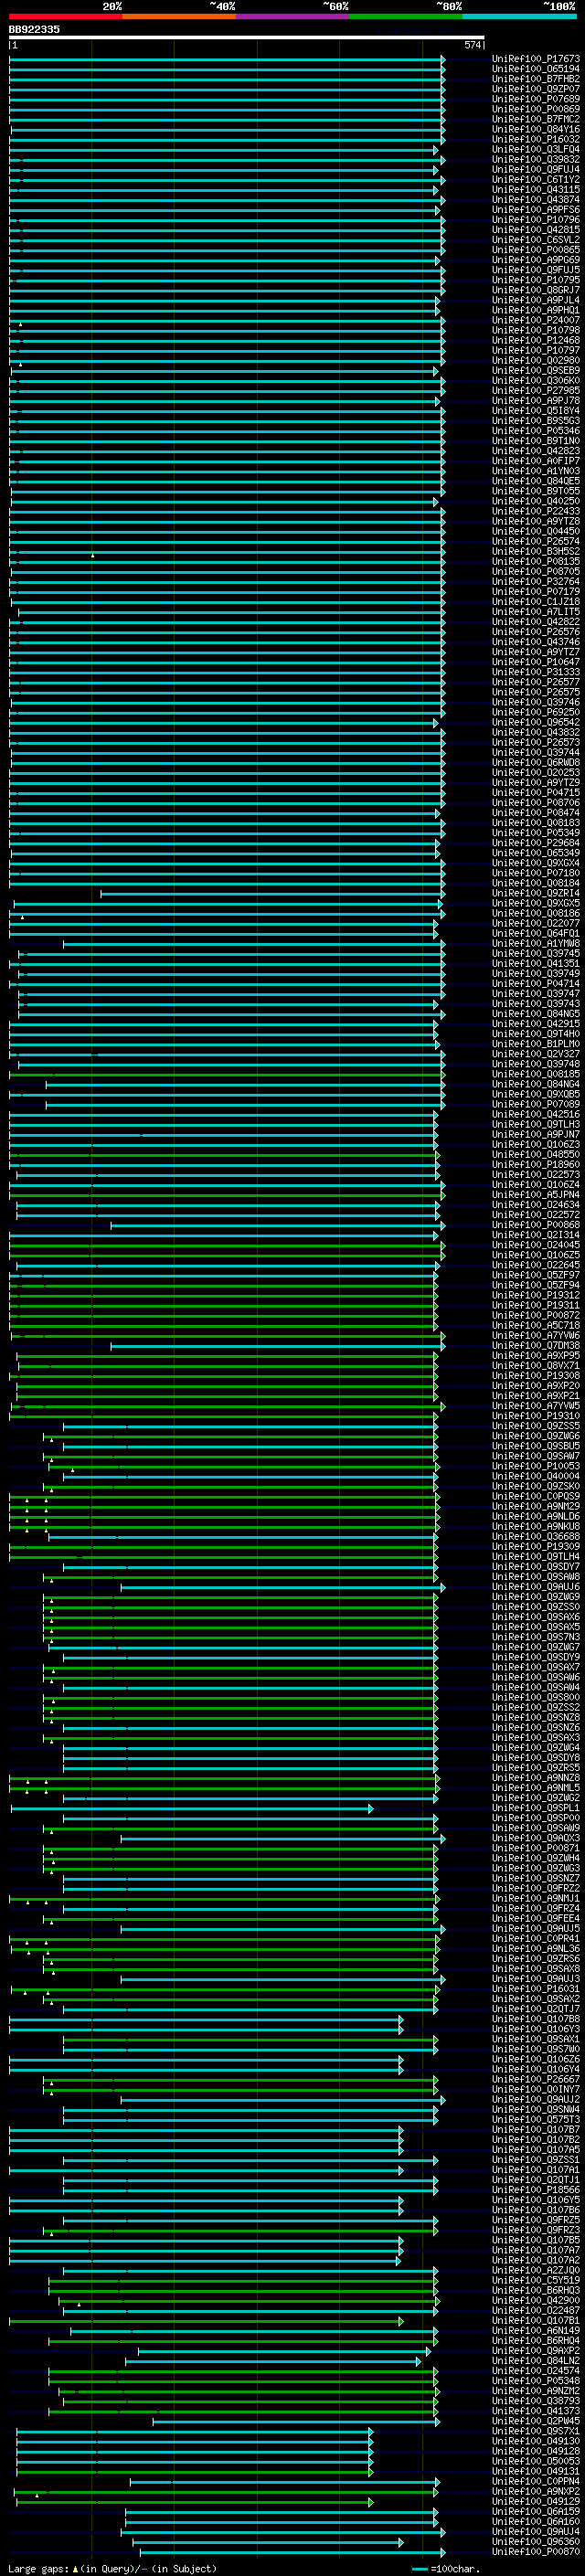Select the UniRef100_Q40004 label
585x2576 pixels.
point(536,1476)
